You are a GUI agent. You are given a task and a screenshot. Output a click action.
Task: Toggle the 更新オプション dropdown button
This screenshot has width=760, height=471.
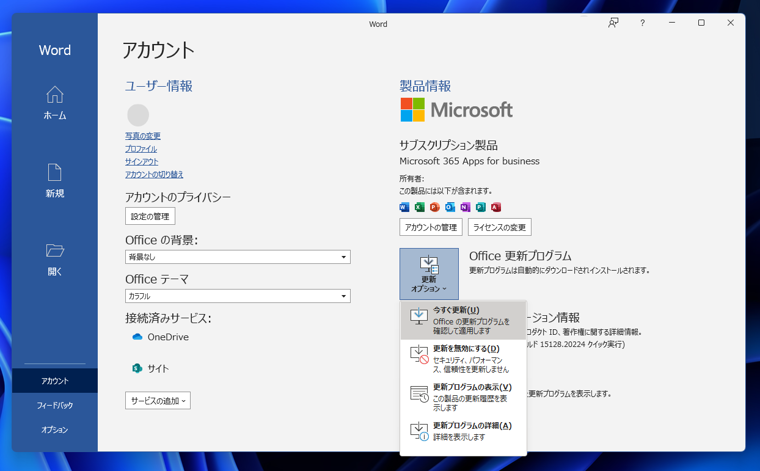click(429, 274)
